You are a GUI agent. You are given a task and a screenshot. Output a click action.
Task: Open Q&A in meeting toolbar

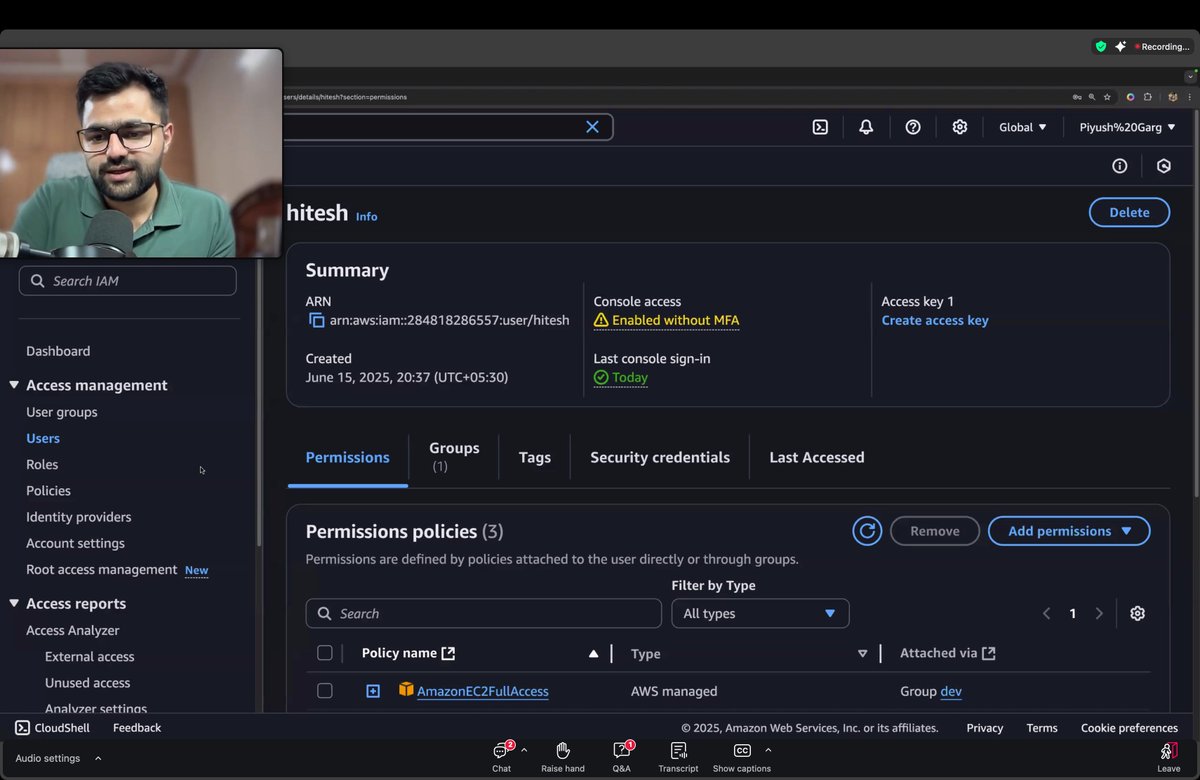(x=622, y=758)
